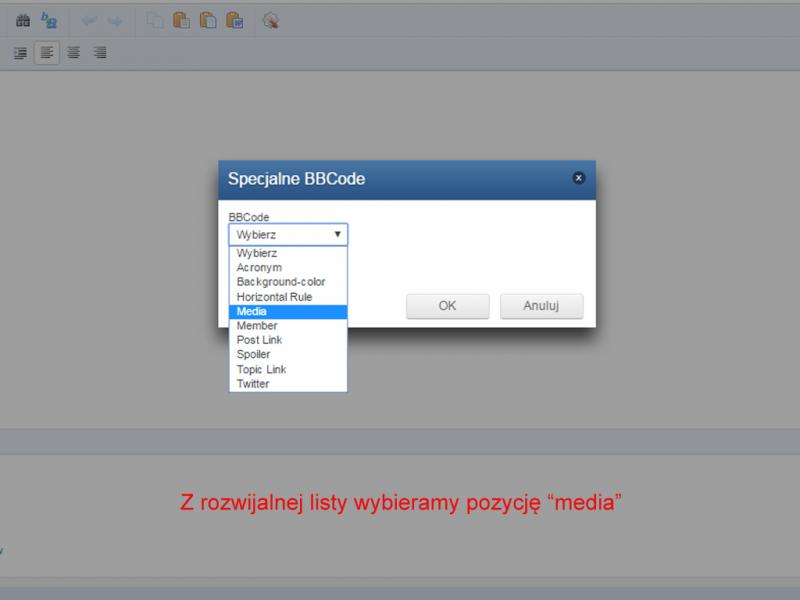Choose the "Horizontal Rule" option
Viewport: 800px width, 600px height.
288,297
